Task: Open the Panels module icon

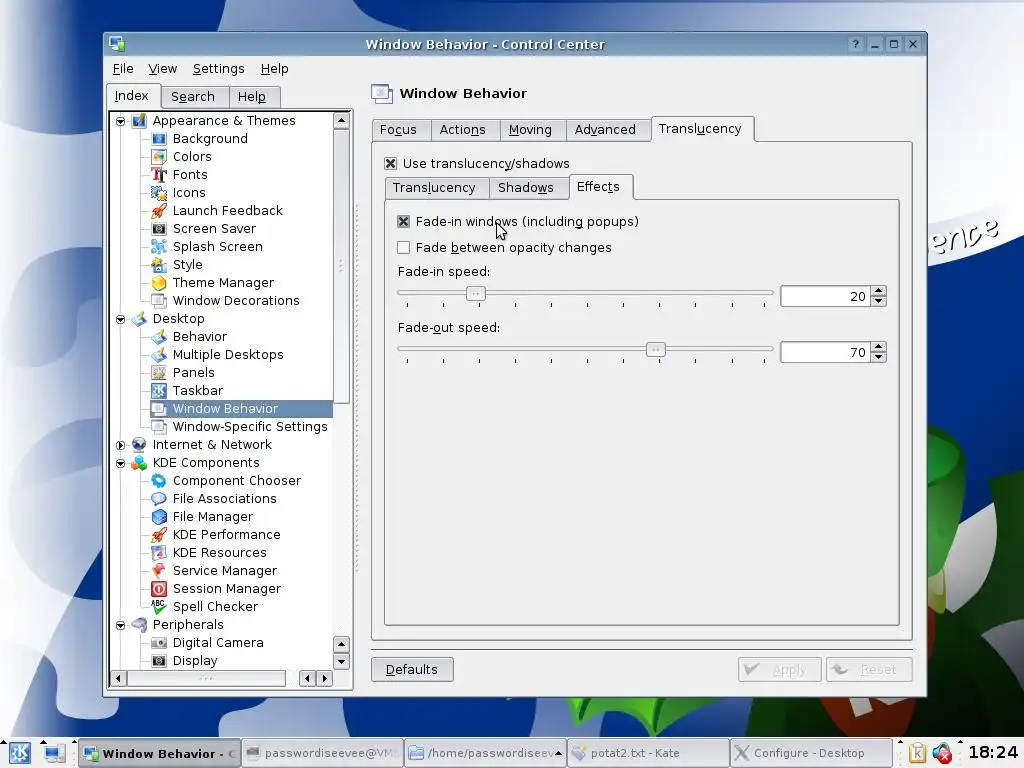Action: (x=159, y=372)
